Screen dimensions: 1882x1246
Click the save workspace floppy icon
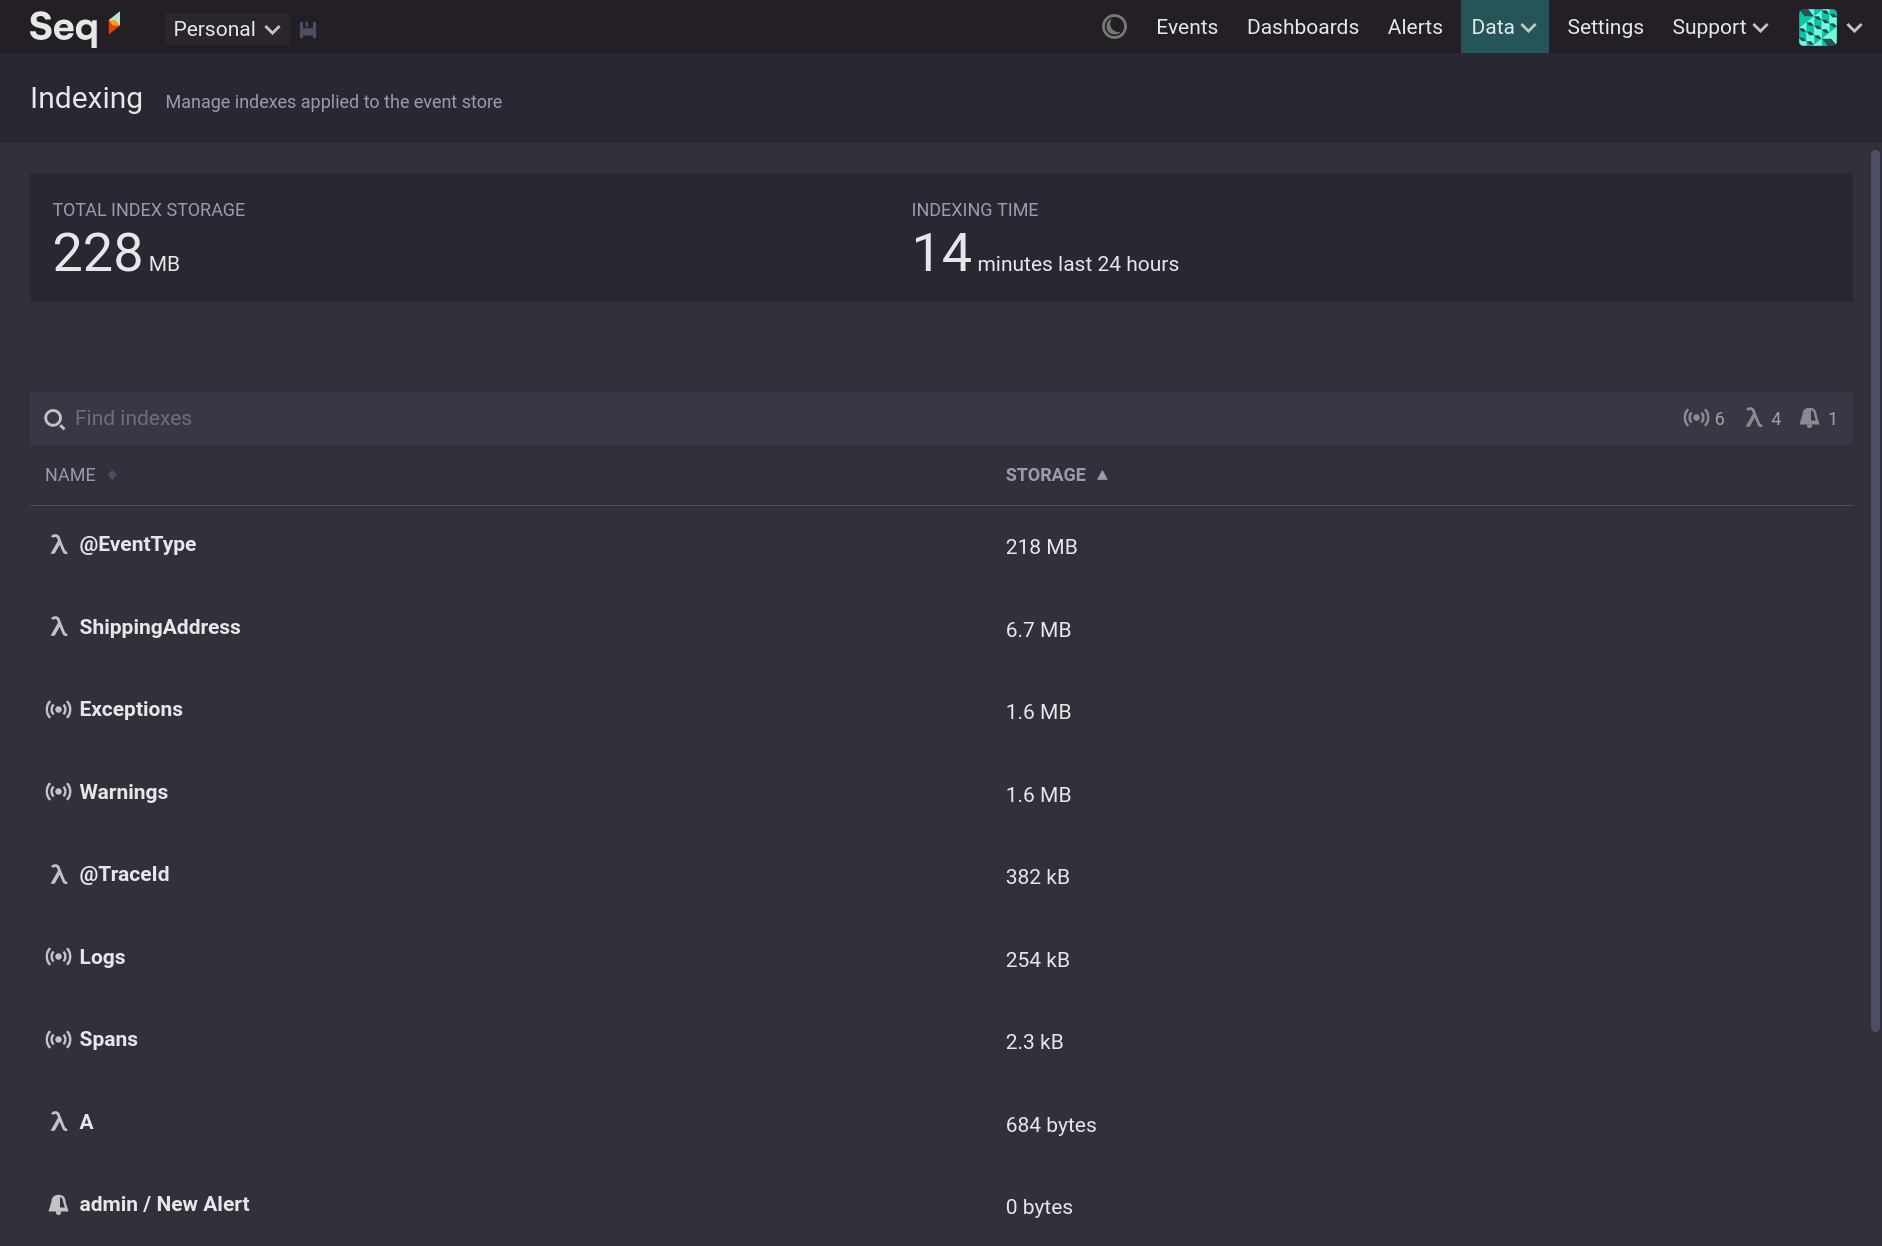tap(308, 29)
